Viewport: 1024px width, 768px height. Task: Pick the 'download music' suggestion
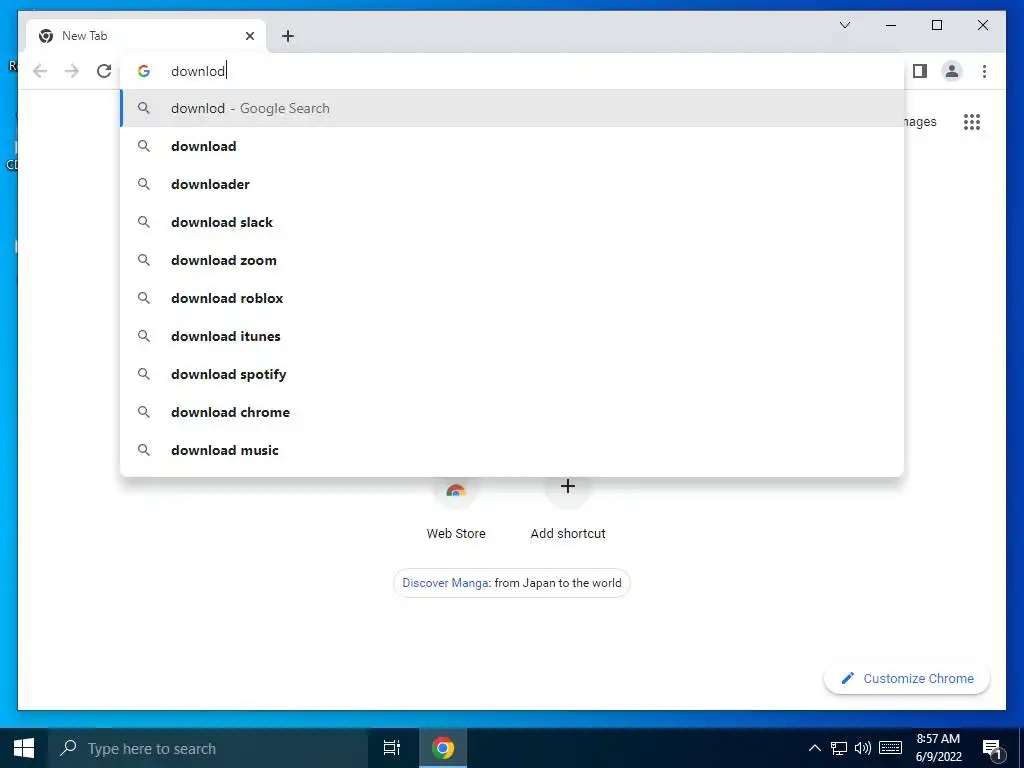[x=512, y=450]
